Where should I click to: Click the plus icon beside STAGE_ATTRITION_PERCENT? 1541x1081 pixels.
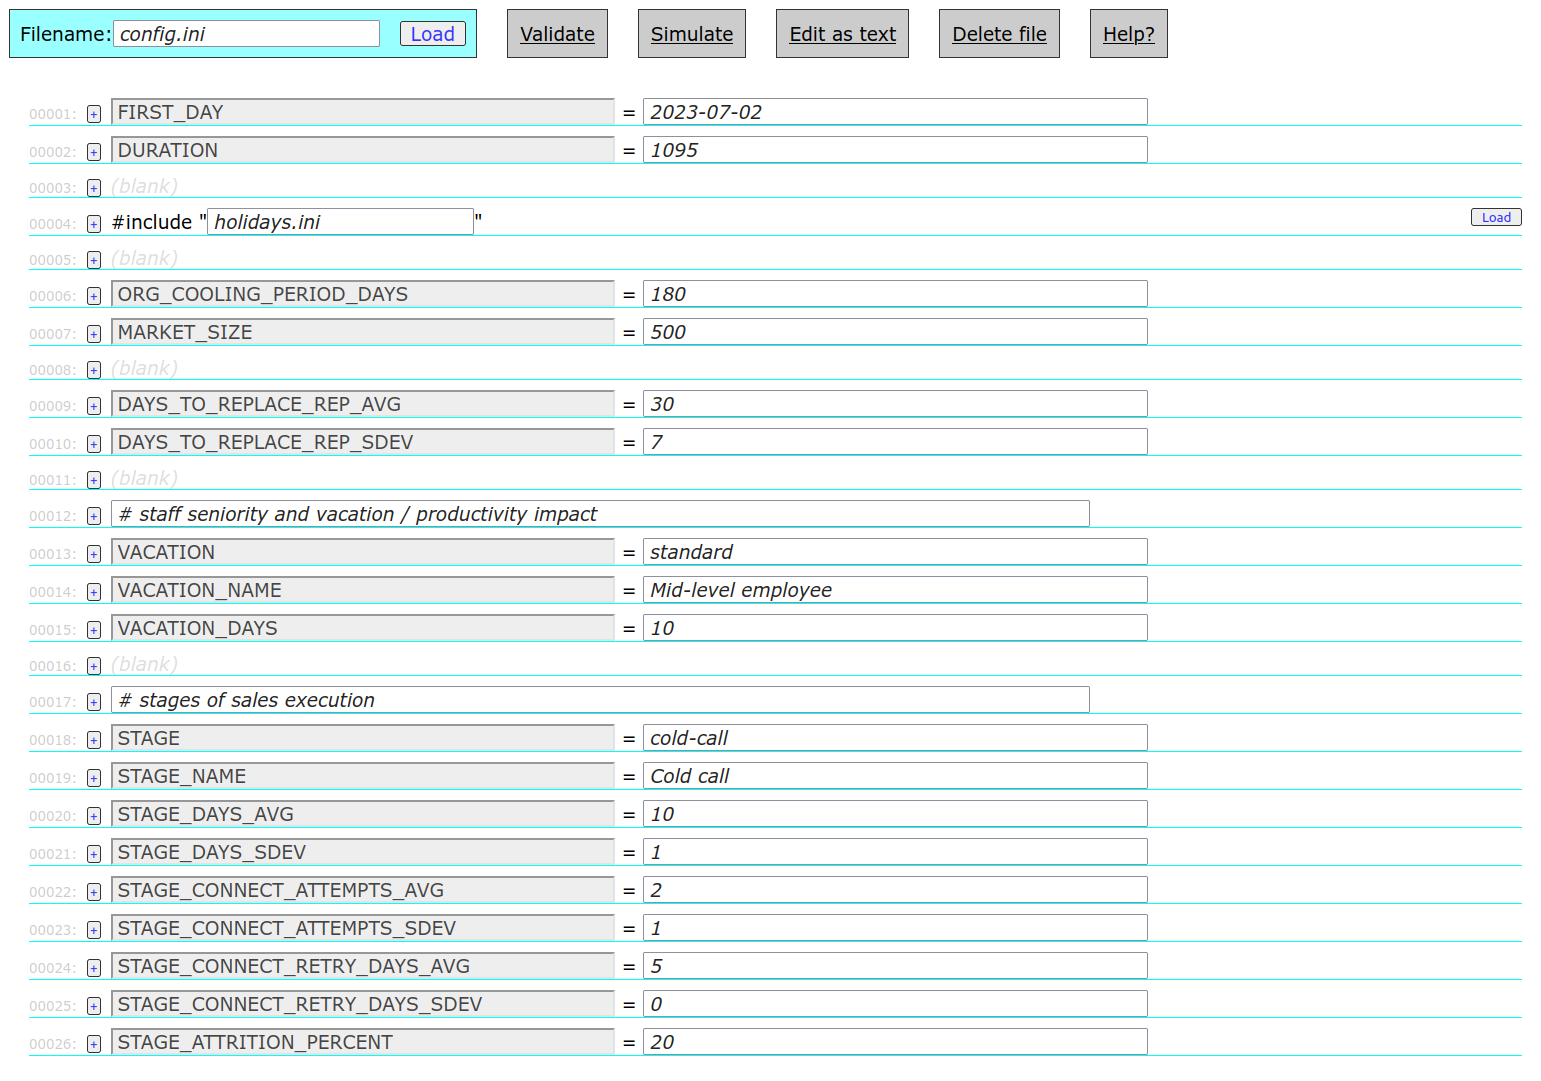(94, 1044)
